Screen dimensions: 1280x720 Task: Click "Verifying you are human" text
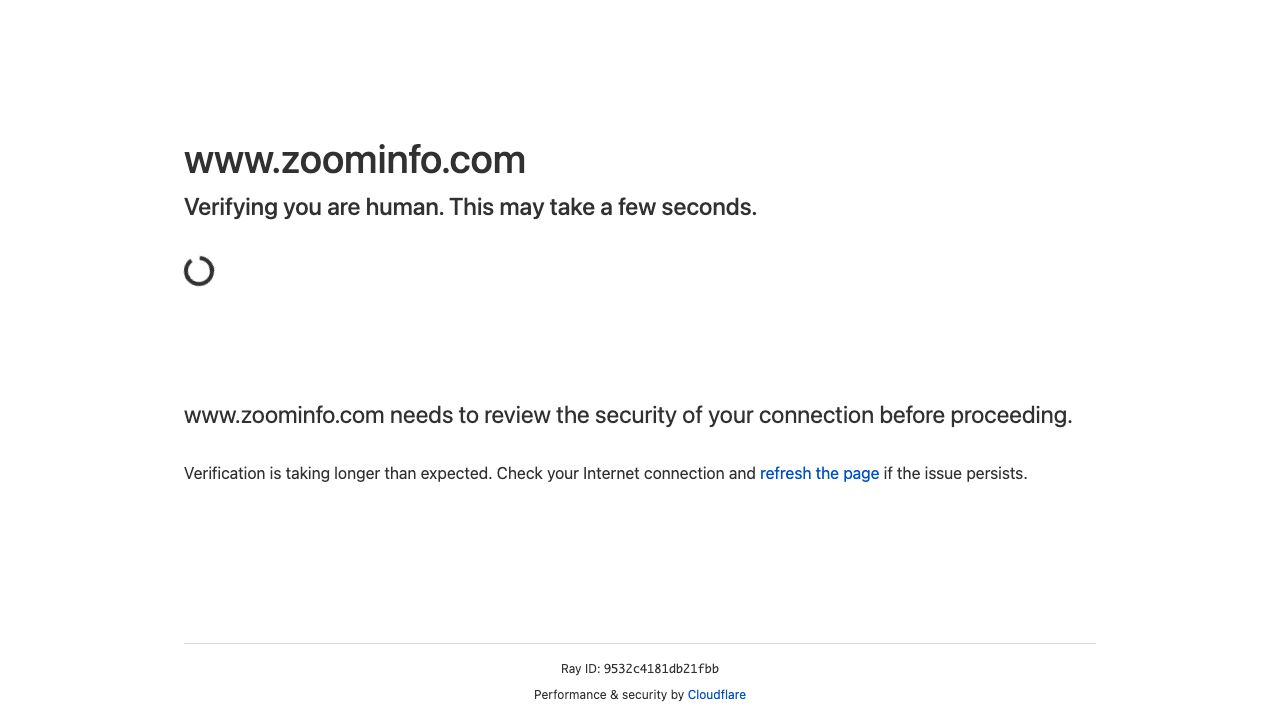pos(312,208)
